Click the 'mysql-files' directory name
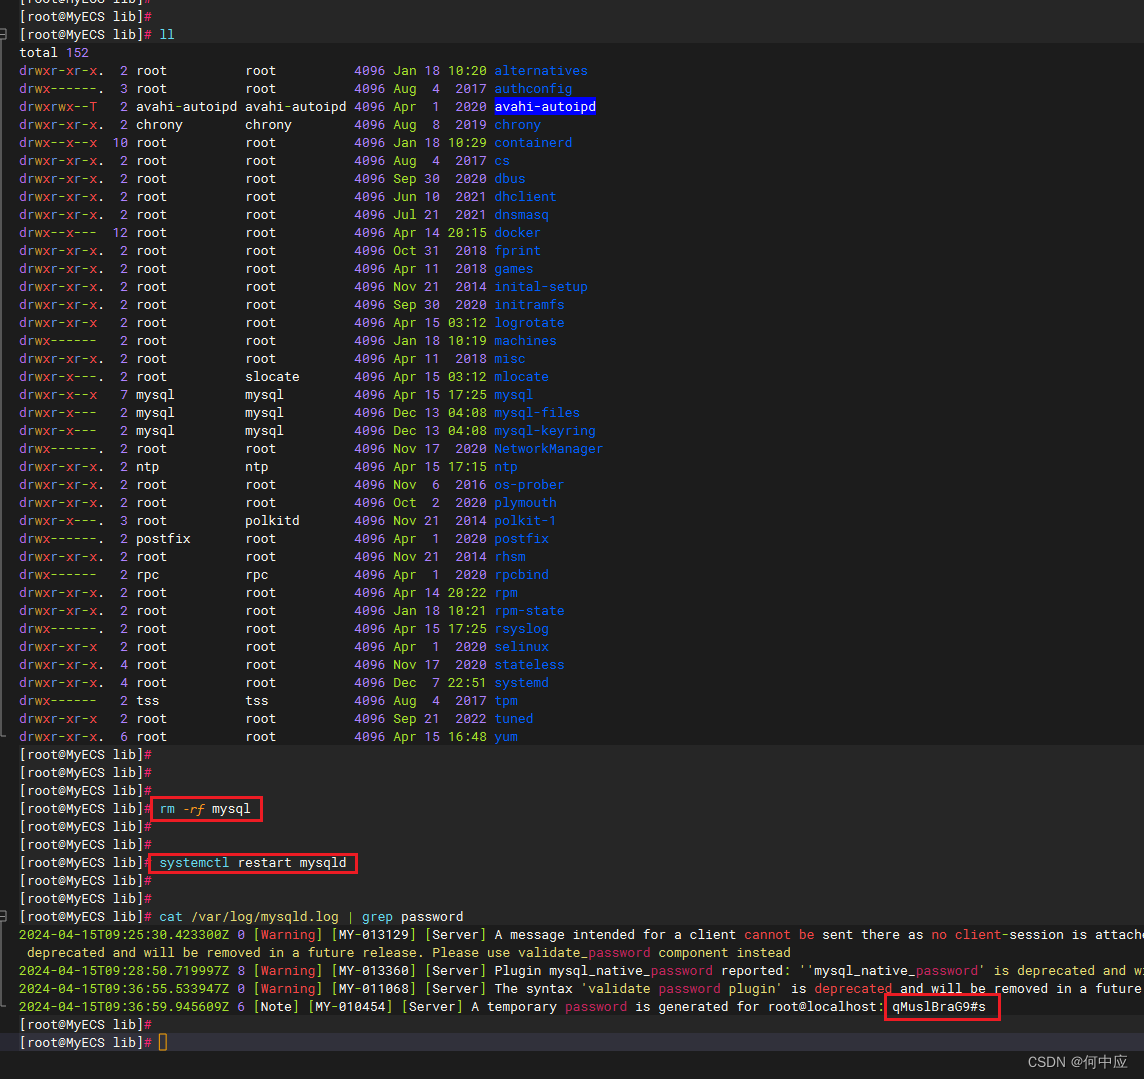Viewport: 1144px width, 1079px height. [537, 413]
